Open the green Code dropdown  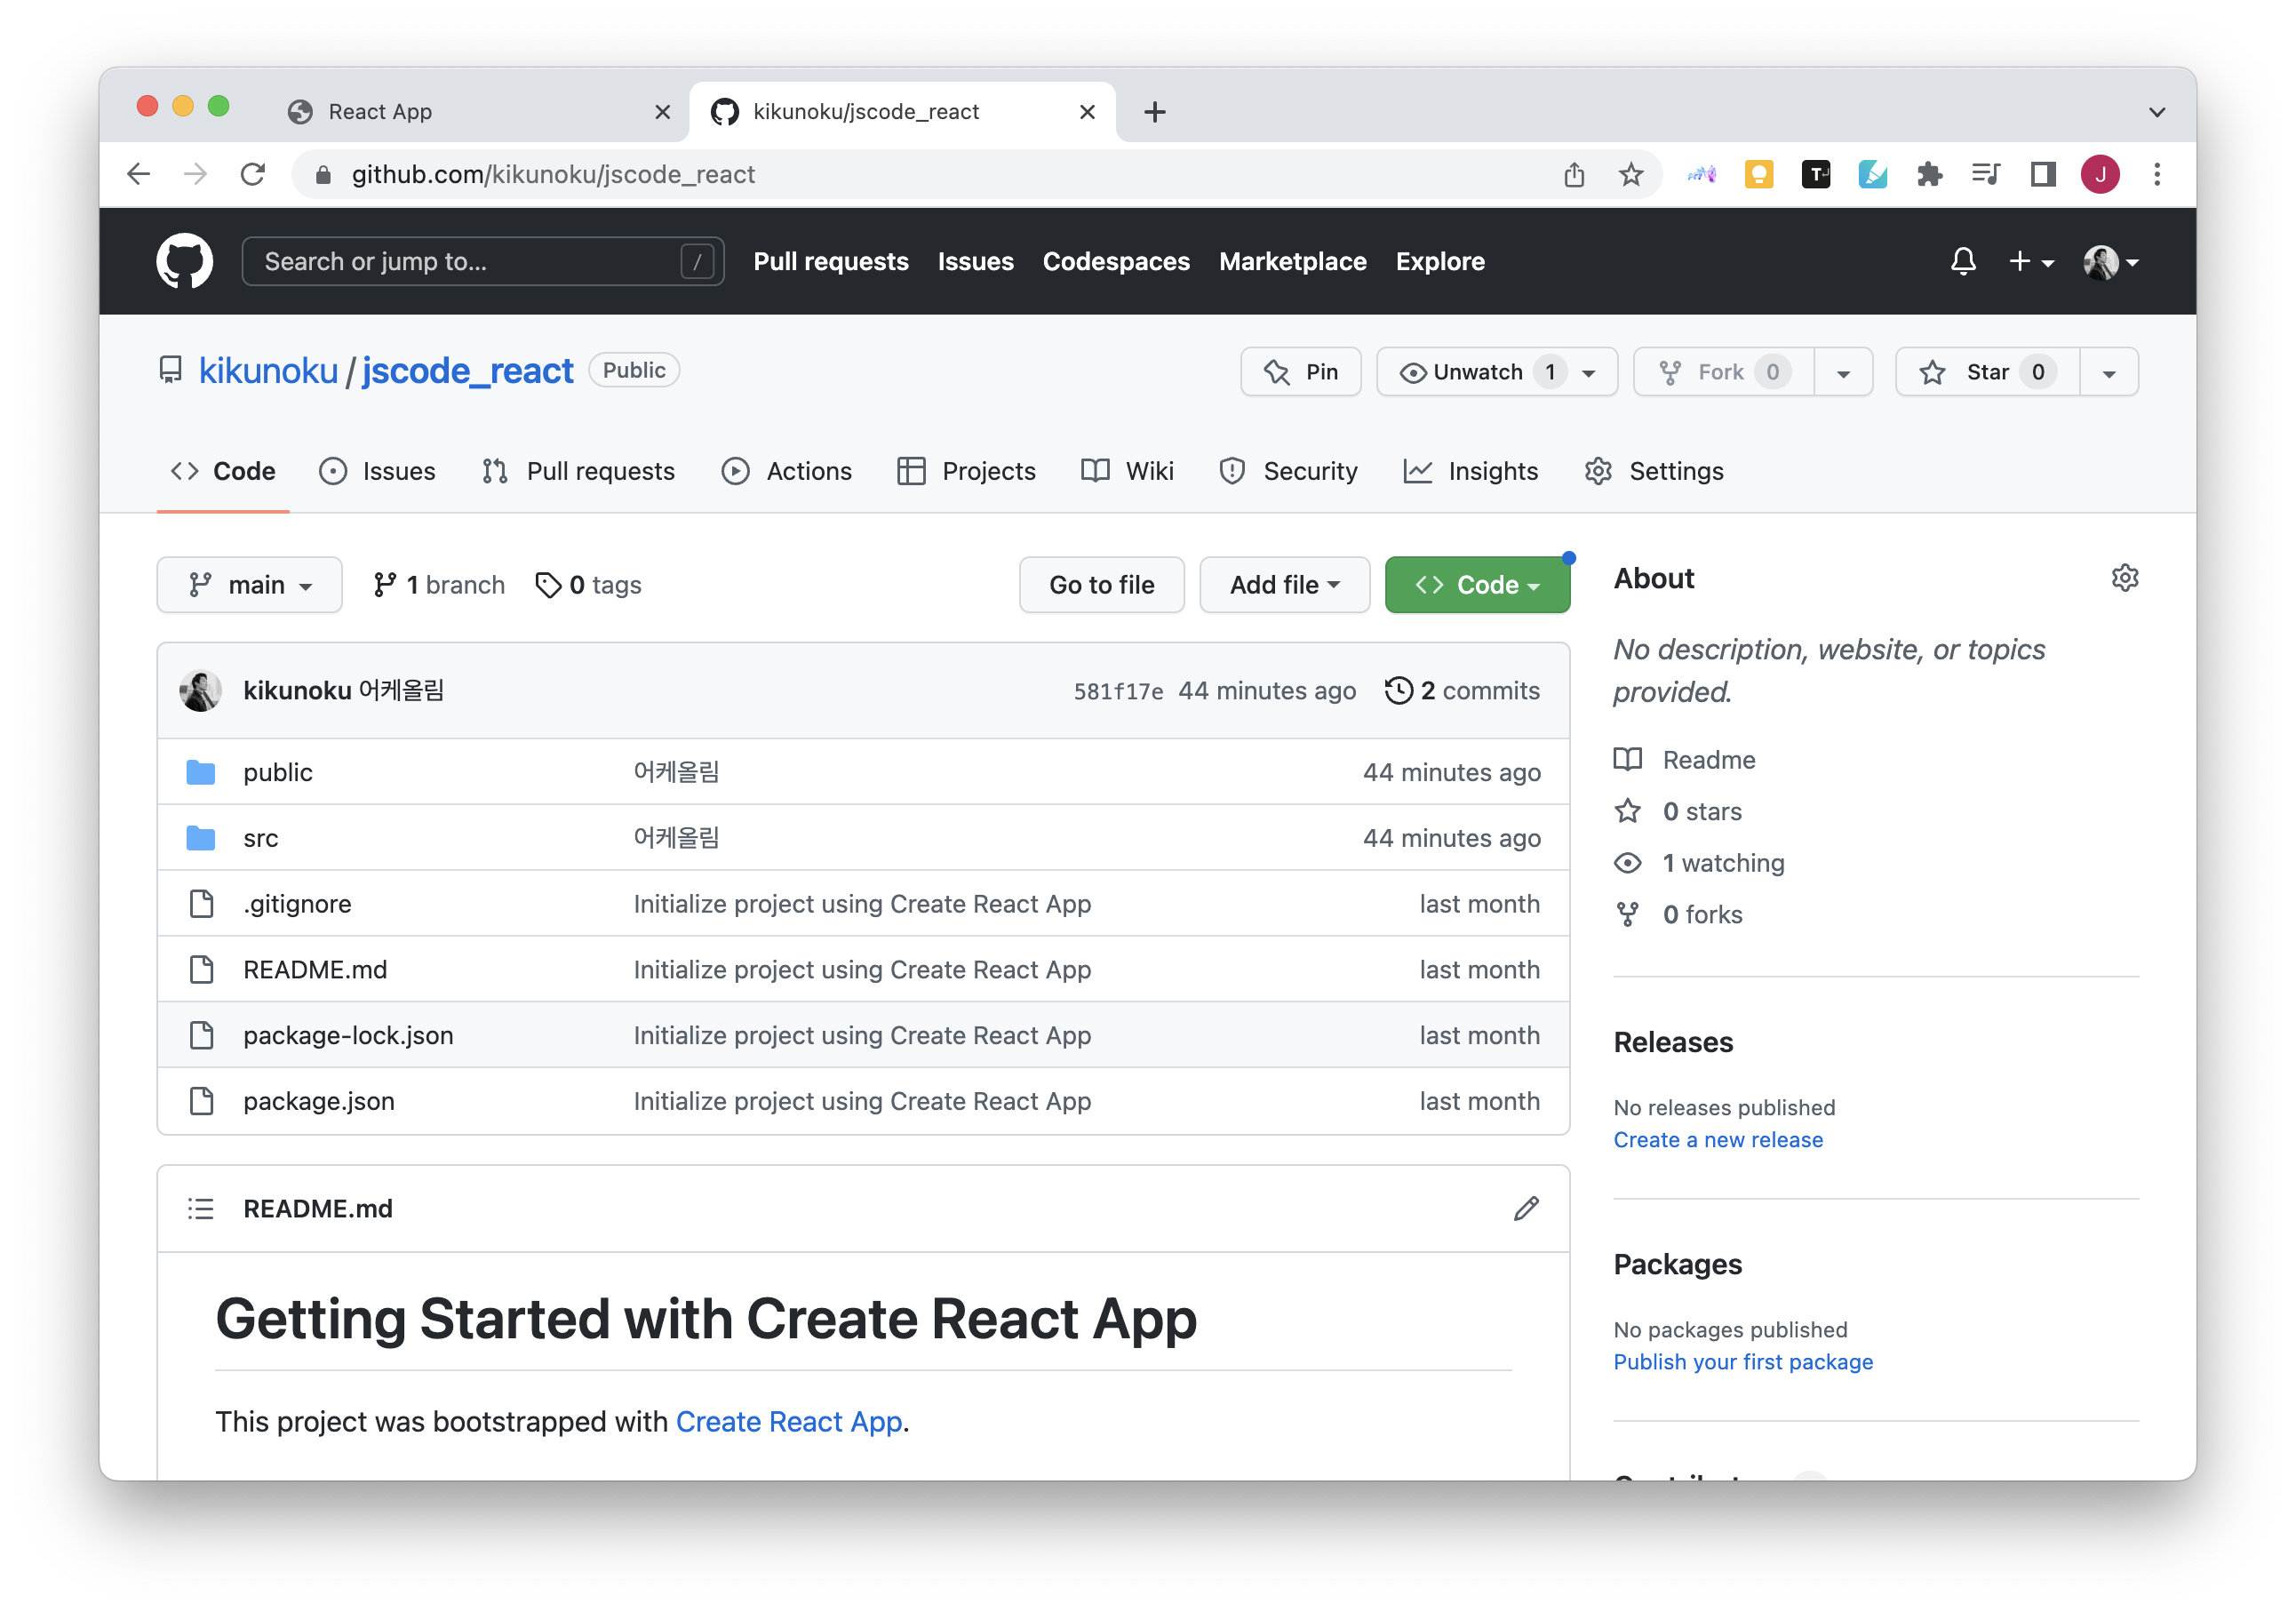click(x=1477, y=584)
